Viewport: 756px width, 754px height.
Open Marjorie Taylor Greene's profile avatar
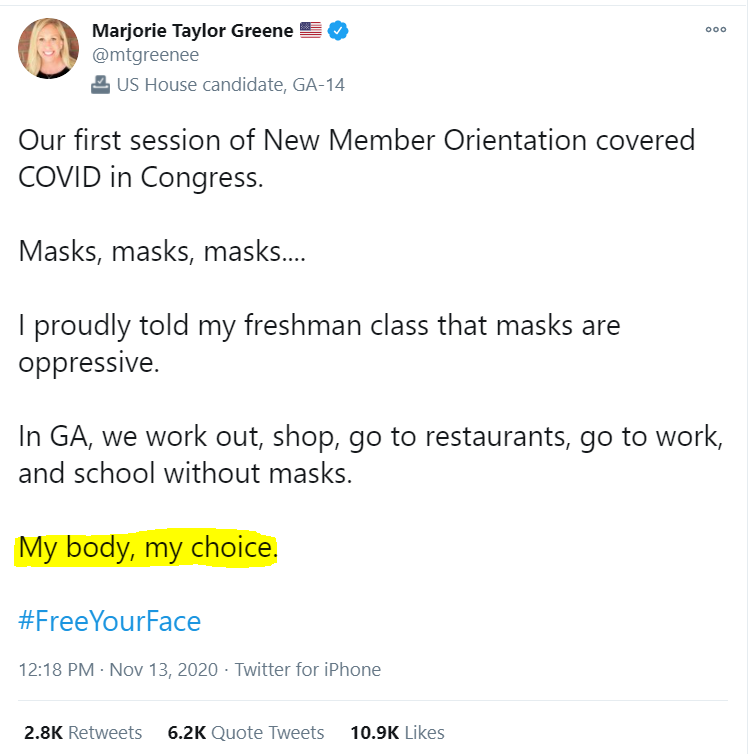(x=48, y=48)
